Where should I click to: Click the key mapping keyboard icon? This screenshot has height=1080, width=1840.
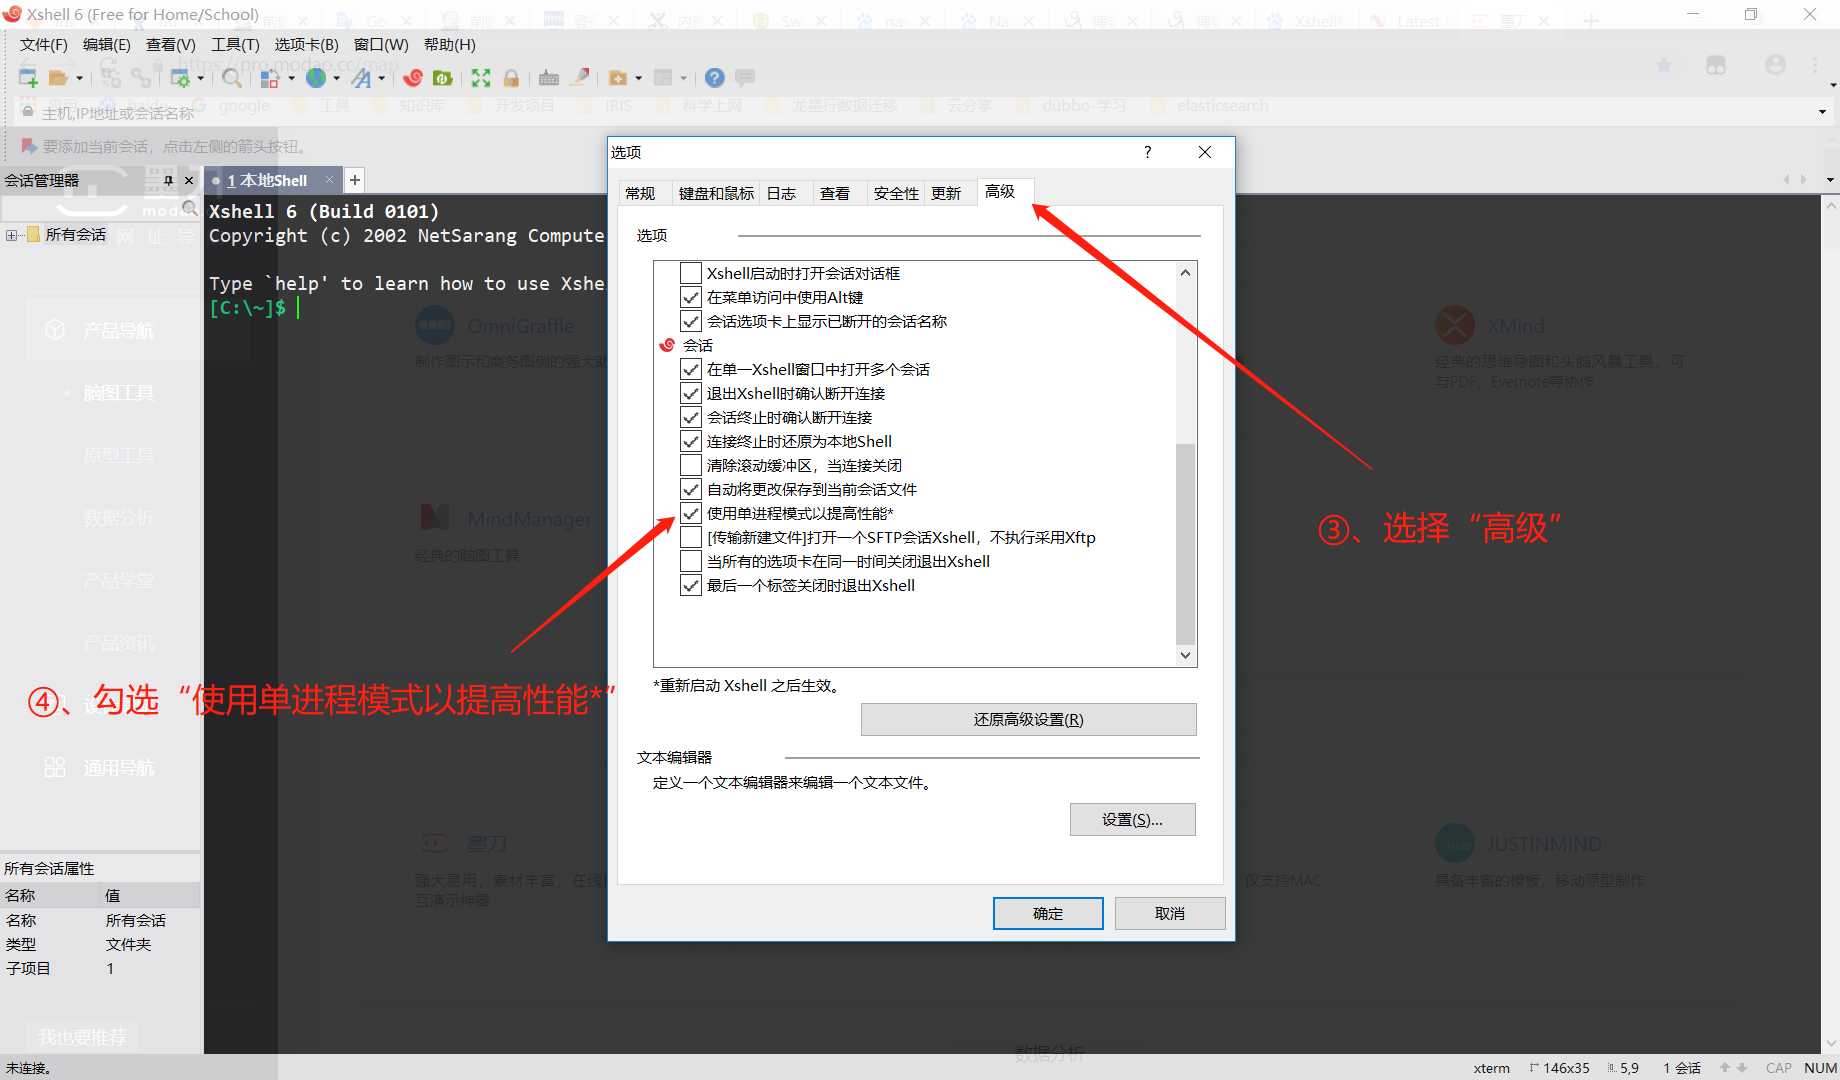point(549,78)
